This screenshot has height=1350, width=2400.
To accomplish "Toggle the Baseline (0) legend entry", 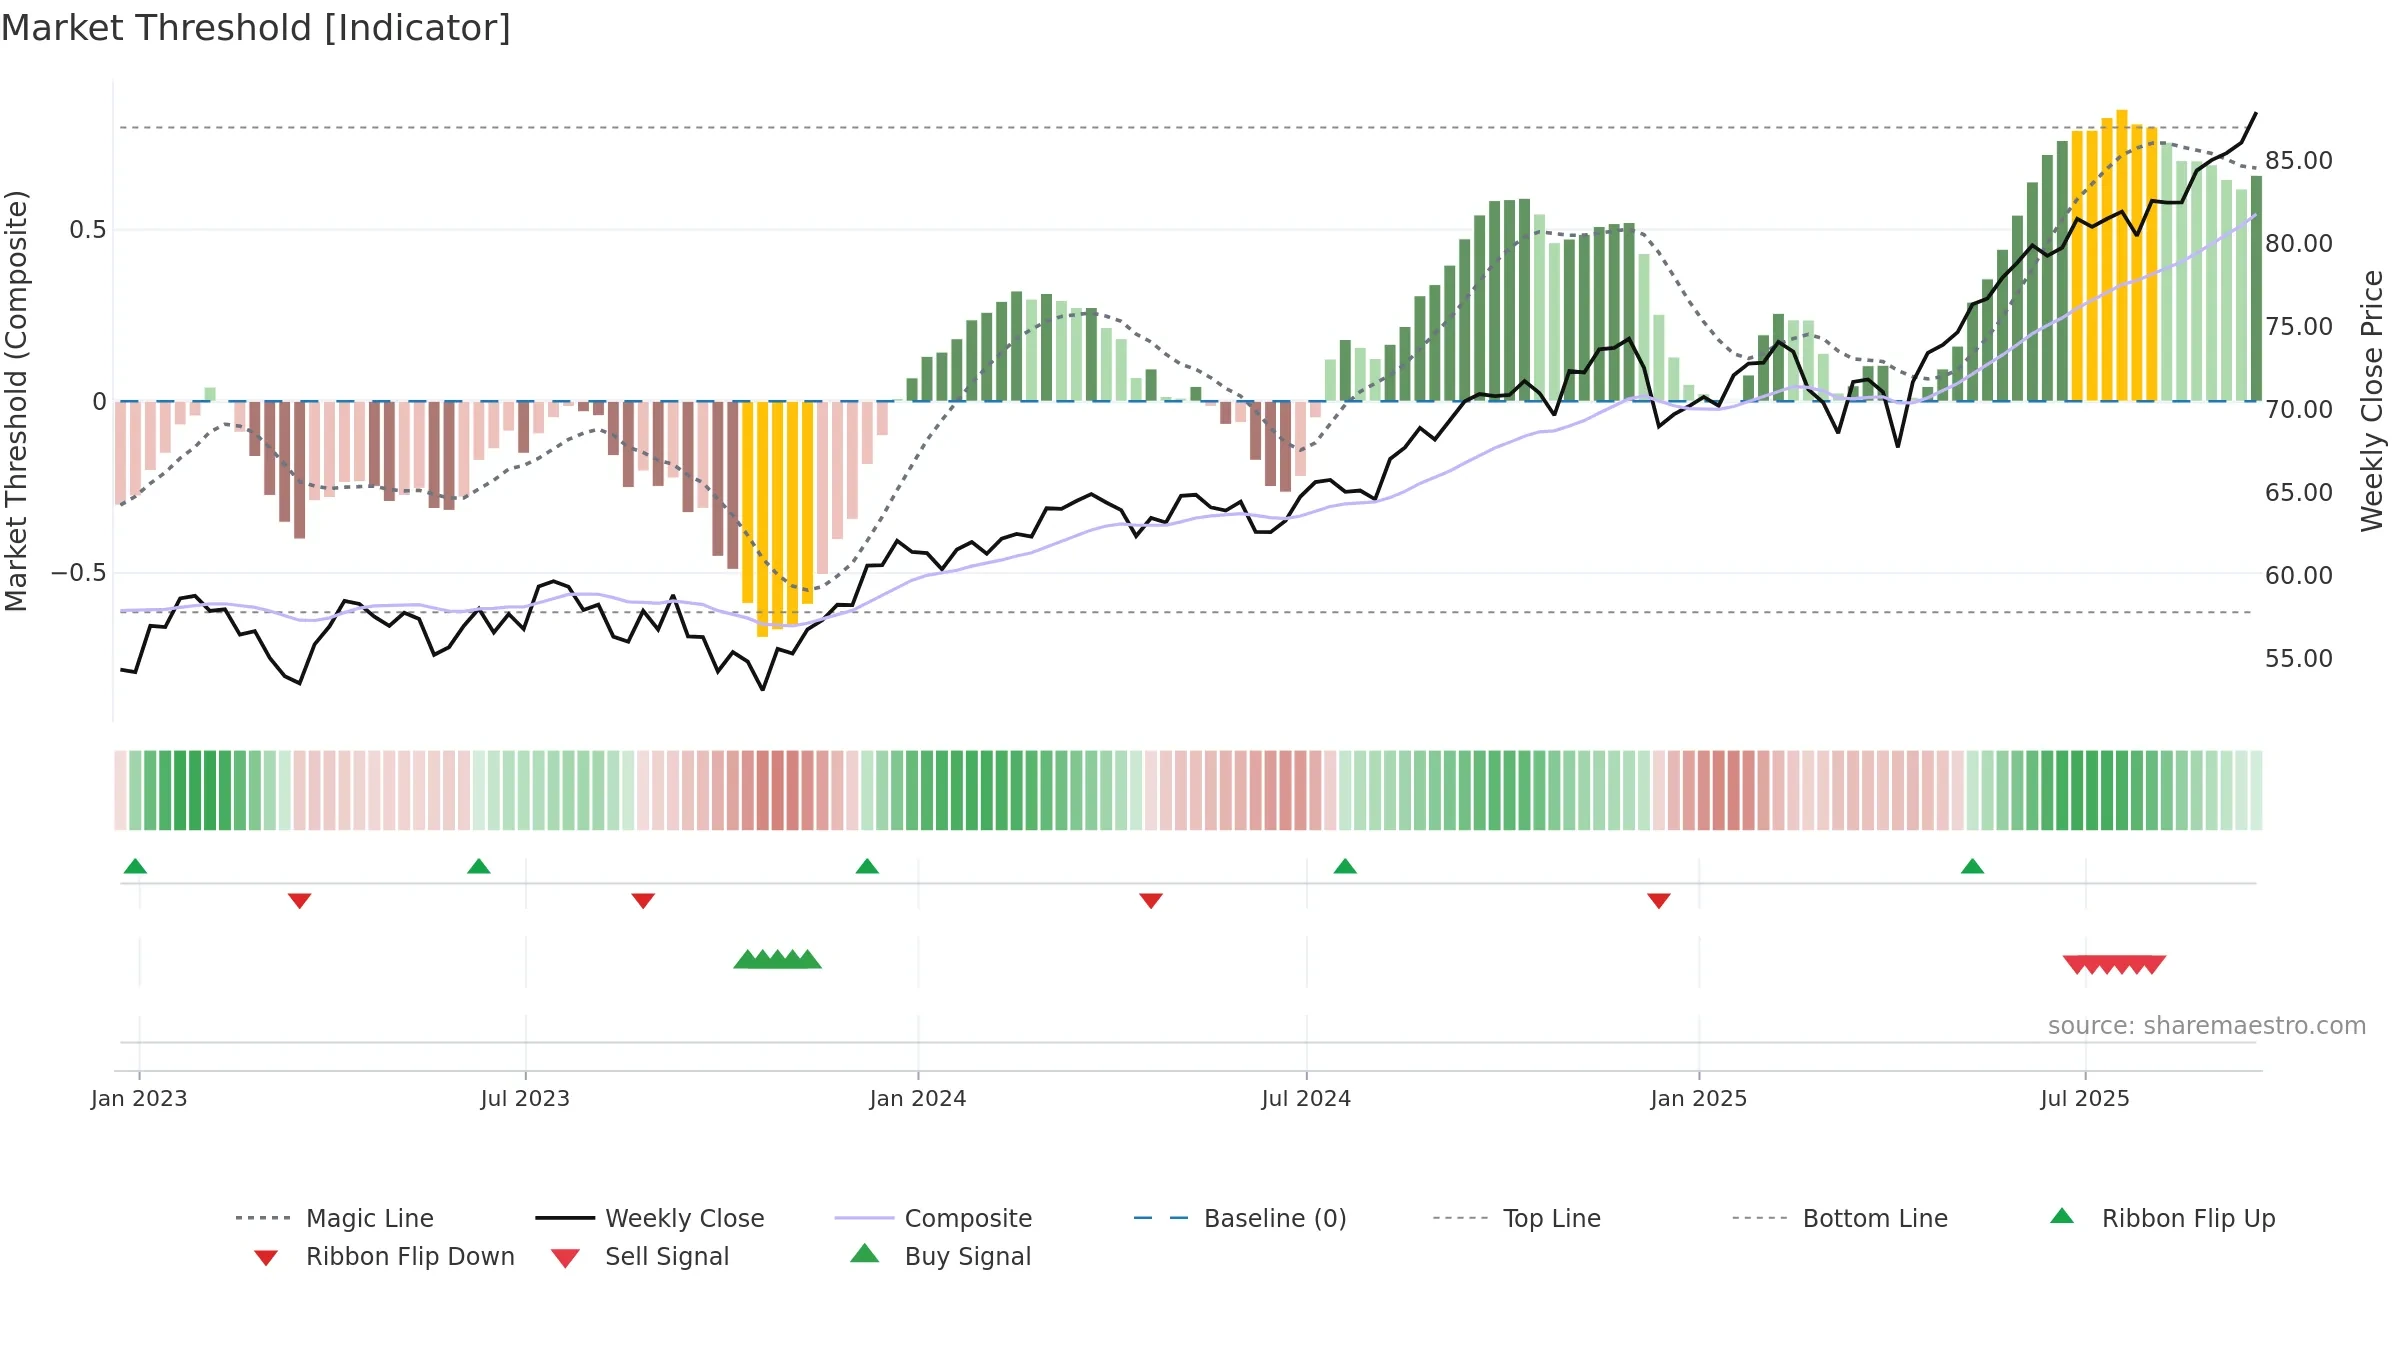I will 1240,1218.
